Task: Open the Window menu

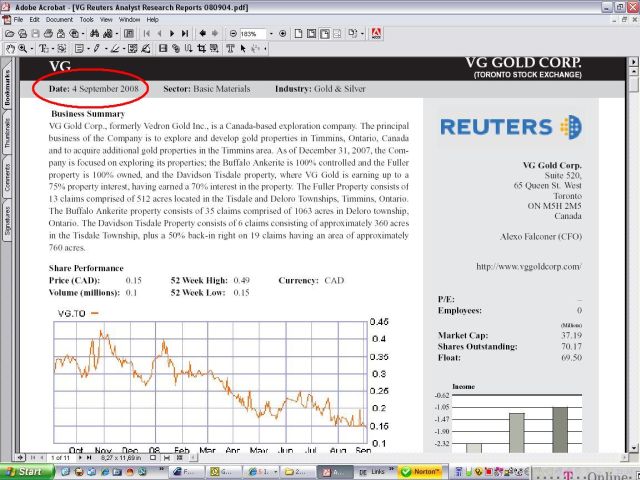Action: click(x=129, y=20)
